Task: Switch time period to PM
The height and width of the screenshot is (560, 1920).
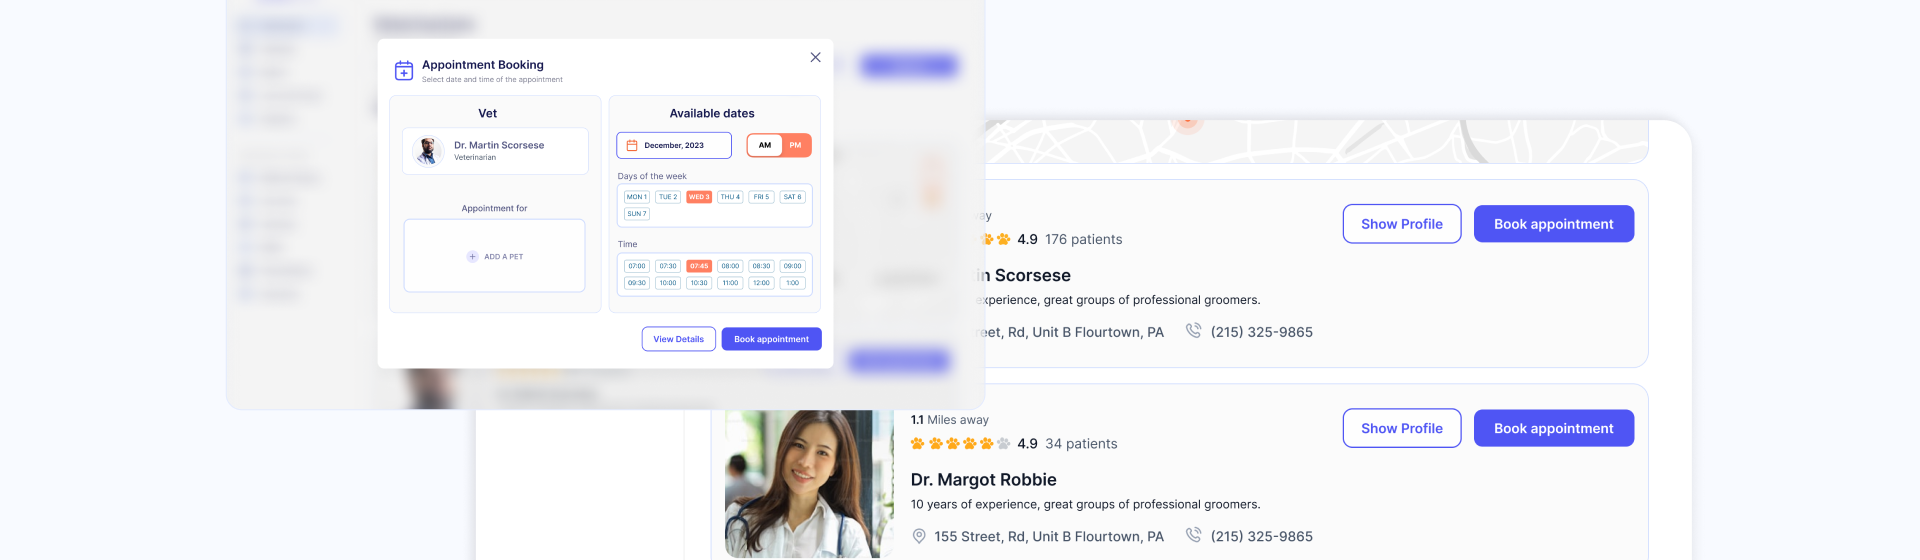Action: [x=795, y=146]
